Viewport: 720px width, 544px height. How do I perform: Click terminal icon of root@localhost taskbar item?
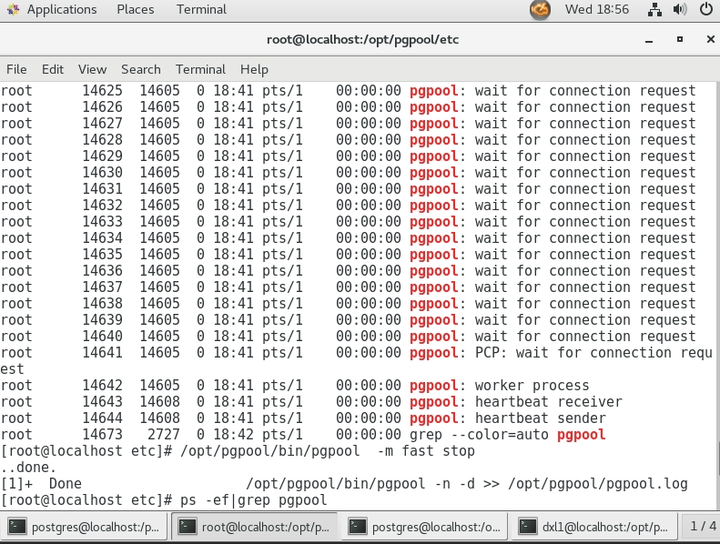click(x=187, y=527)
